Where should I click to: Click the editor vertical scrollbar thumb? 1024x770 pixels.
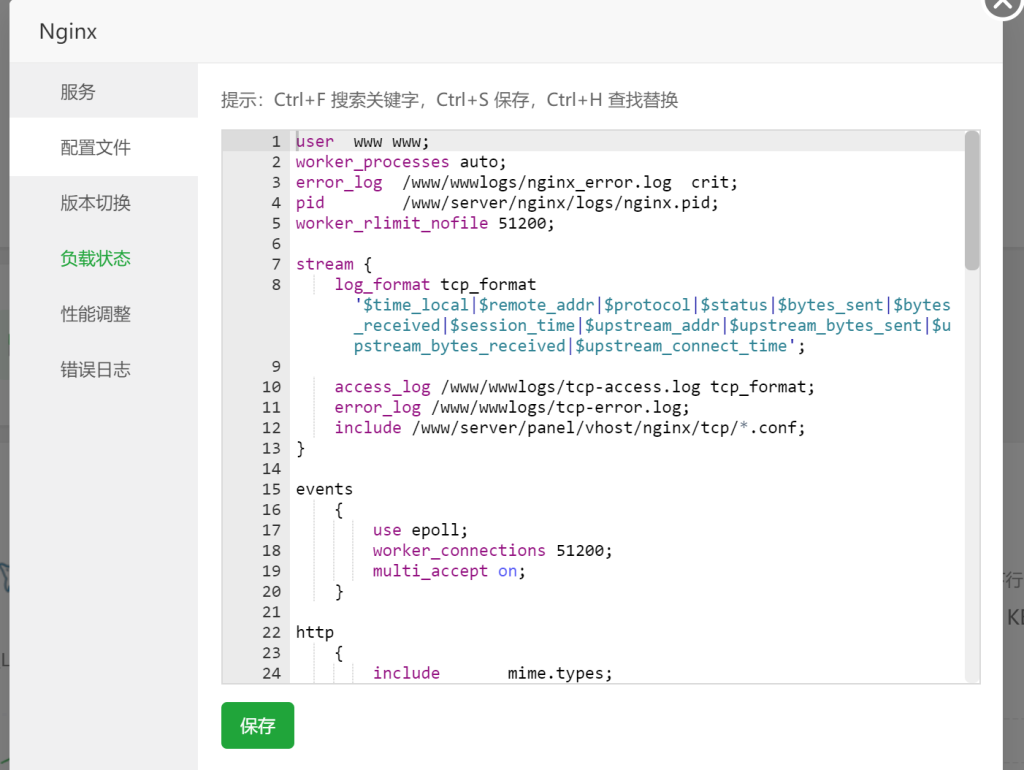(972, 201)
